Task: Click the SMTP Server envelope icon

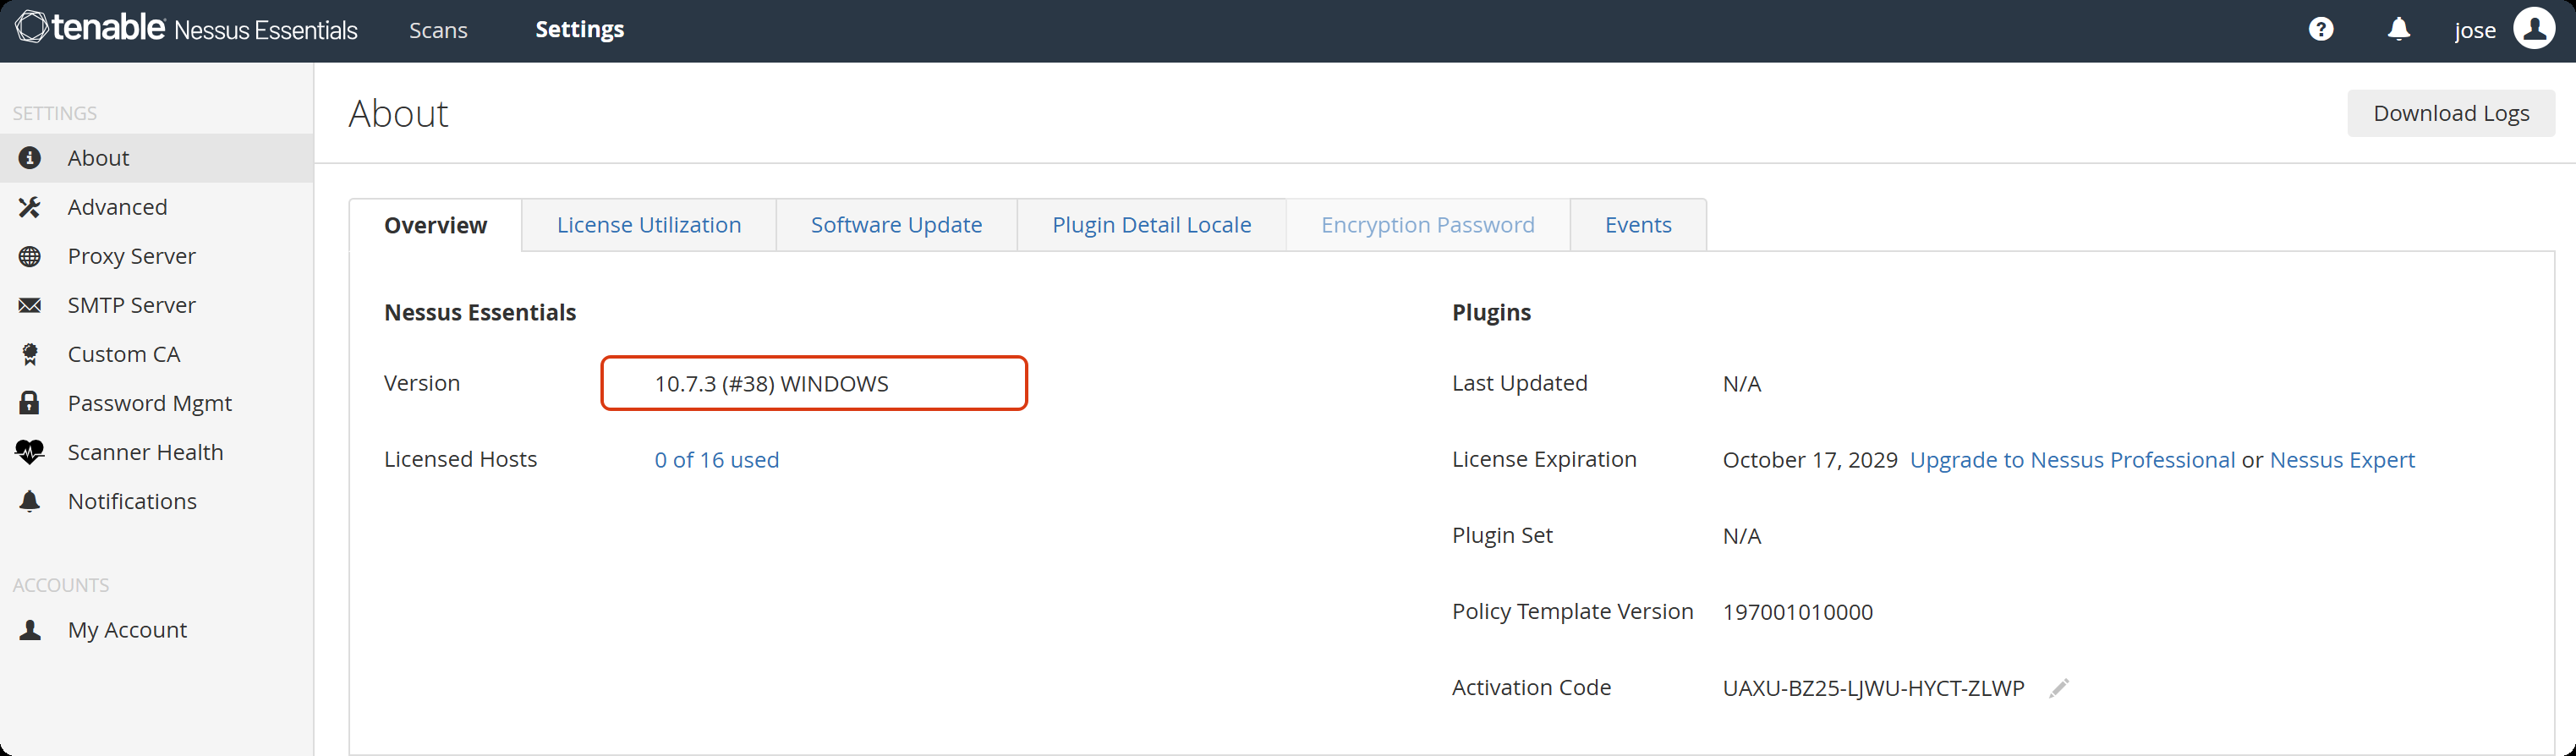Action: coord(30,305)
